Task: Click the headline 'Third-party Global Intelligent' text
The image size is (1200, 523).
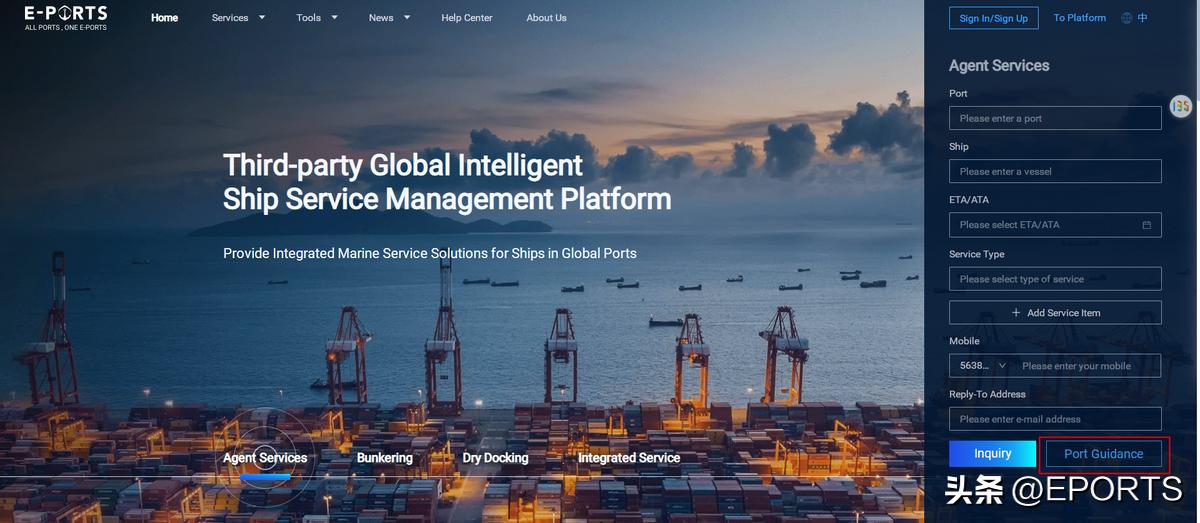Action: (403, 164)
